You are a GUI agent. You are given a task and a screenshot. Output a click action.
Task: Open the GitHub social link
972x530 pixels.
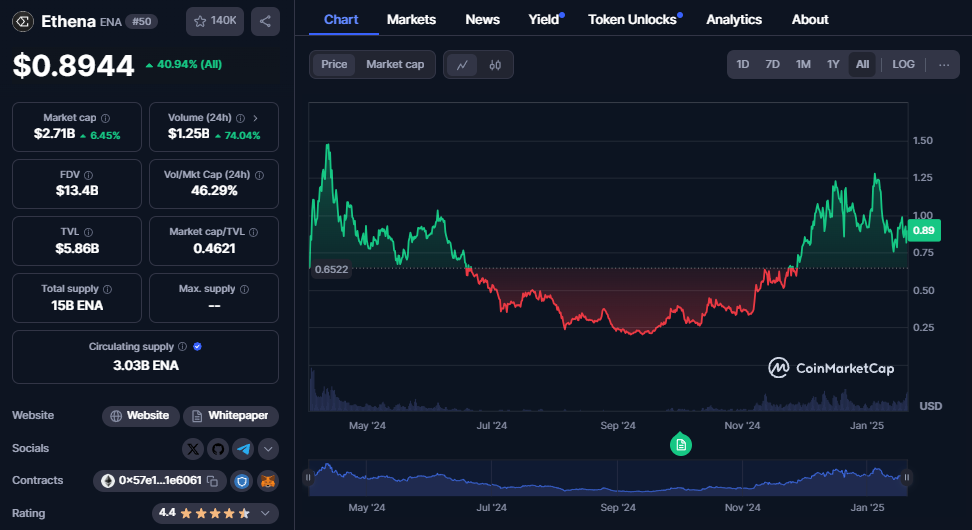click(218, 449)
